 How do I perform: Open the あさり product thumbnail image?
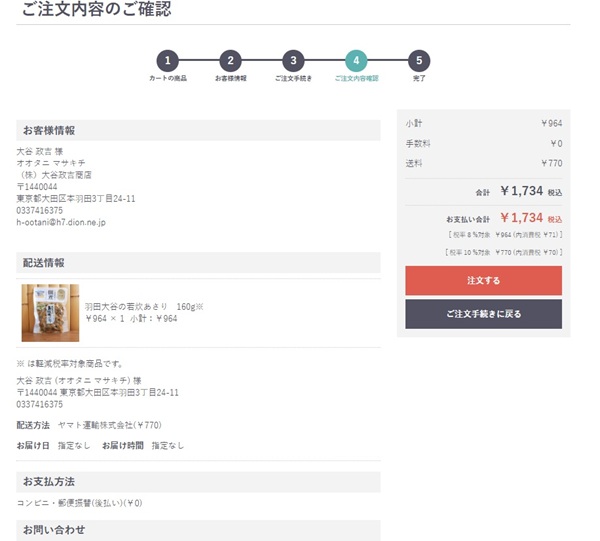pos(50,313)
